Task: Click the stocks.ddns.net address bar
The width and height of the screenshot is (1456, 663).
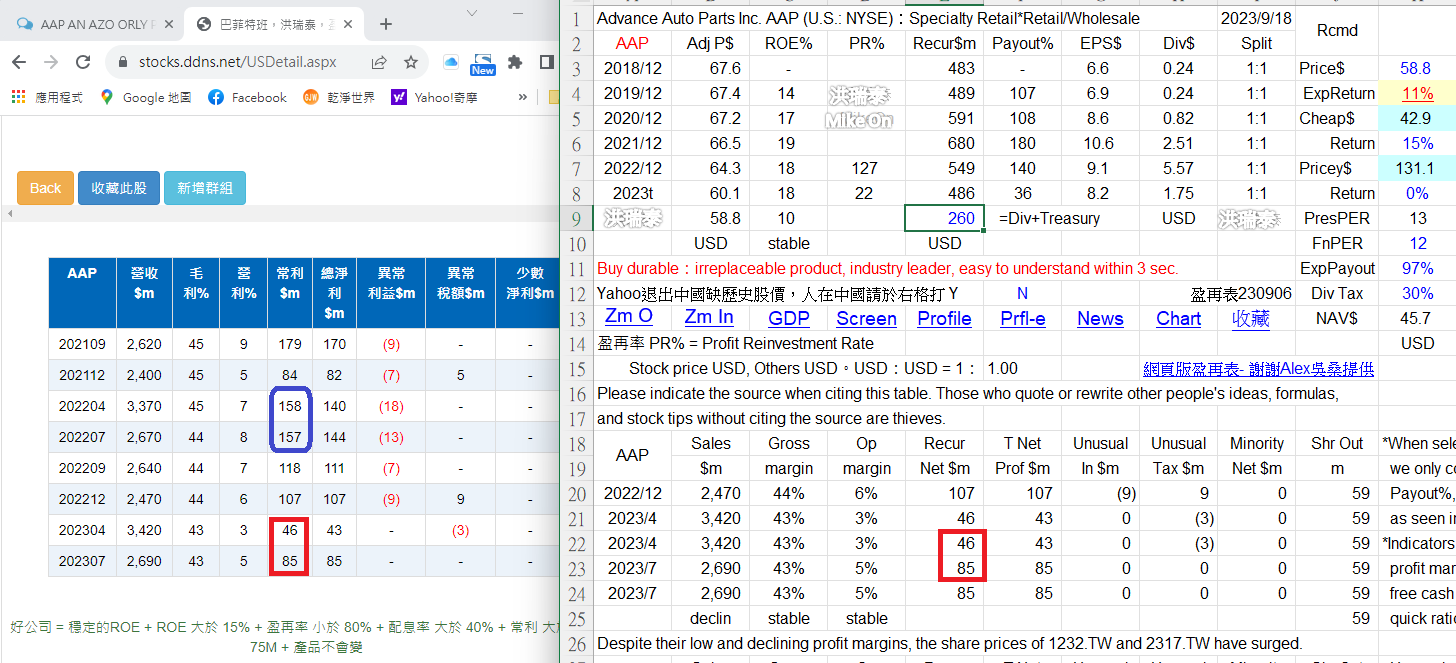Action: (238, 62)
